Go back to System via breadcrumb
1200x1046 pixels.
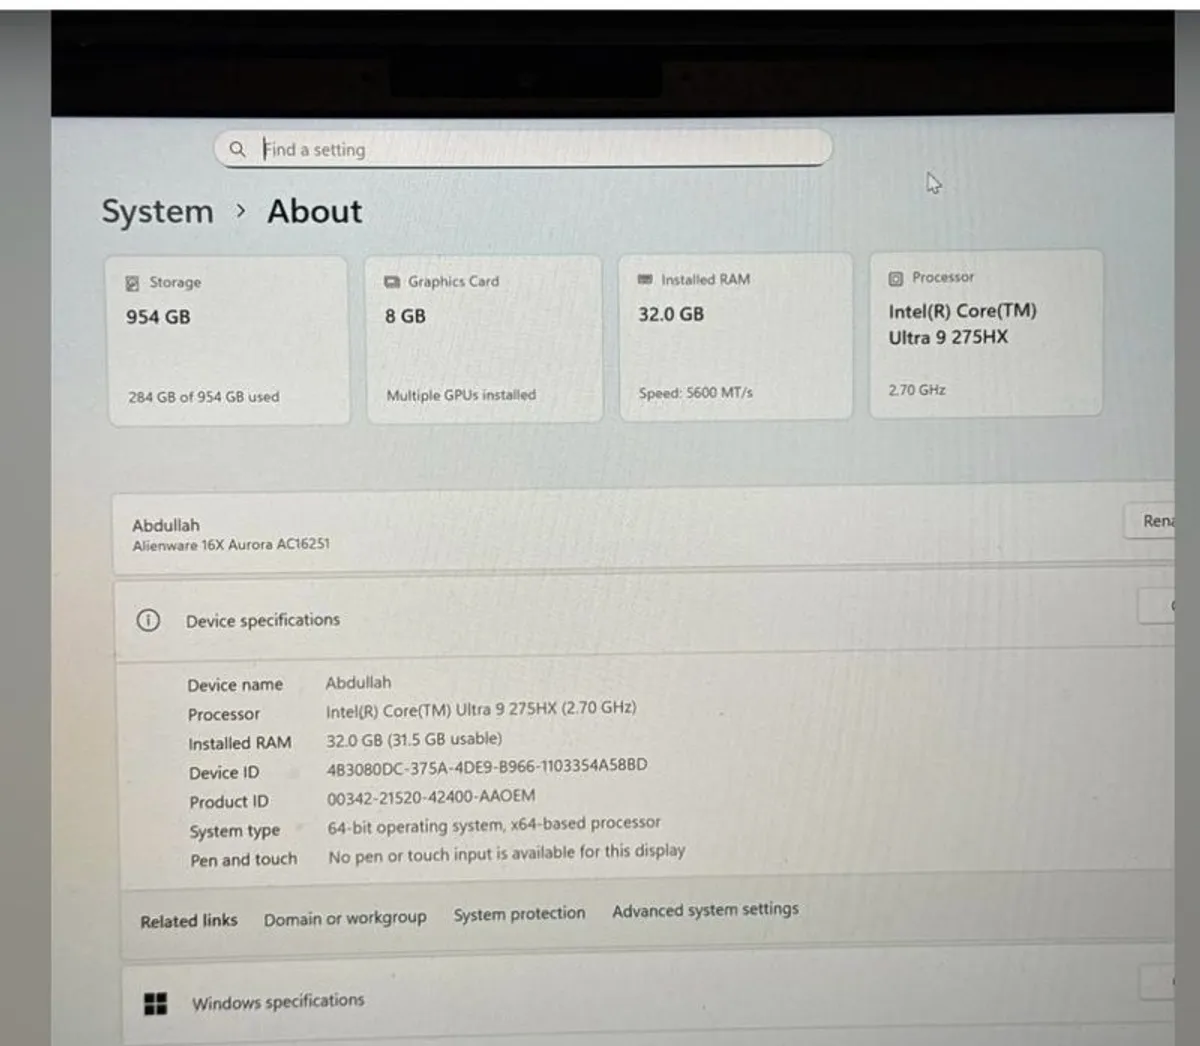point(158,212)
